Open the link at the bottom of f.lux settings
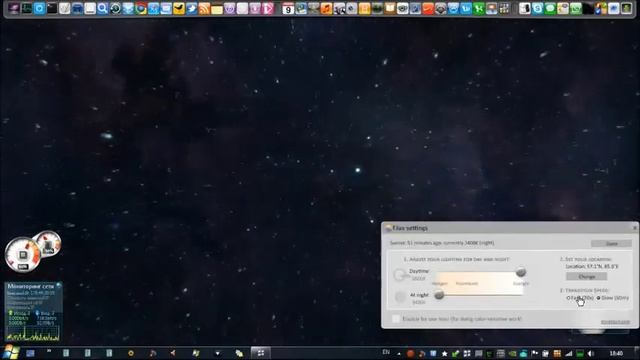This screenshot has height=360, width=640. click(615, 322)
